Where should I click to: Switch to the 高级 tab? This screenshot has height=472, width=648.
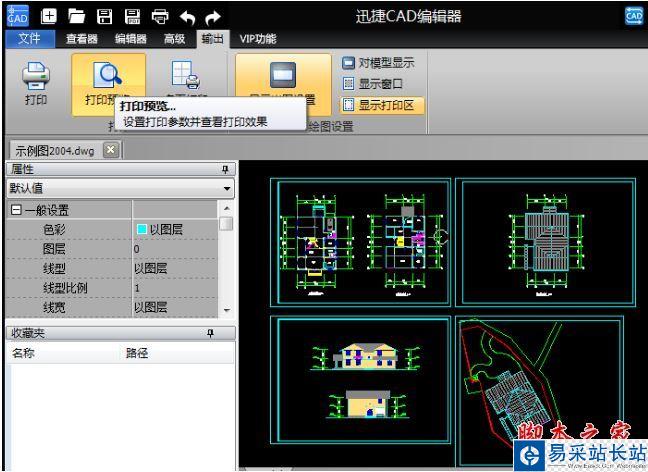click(174, 39)
